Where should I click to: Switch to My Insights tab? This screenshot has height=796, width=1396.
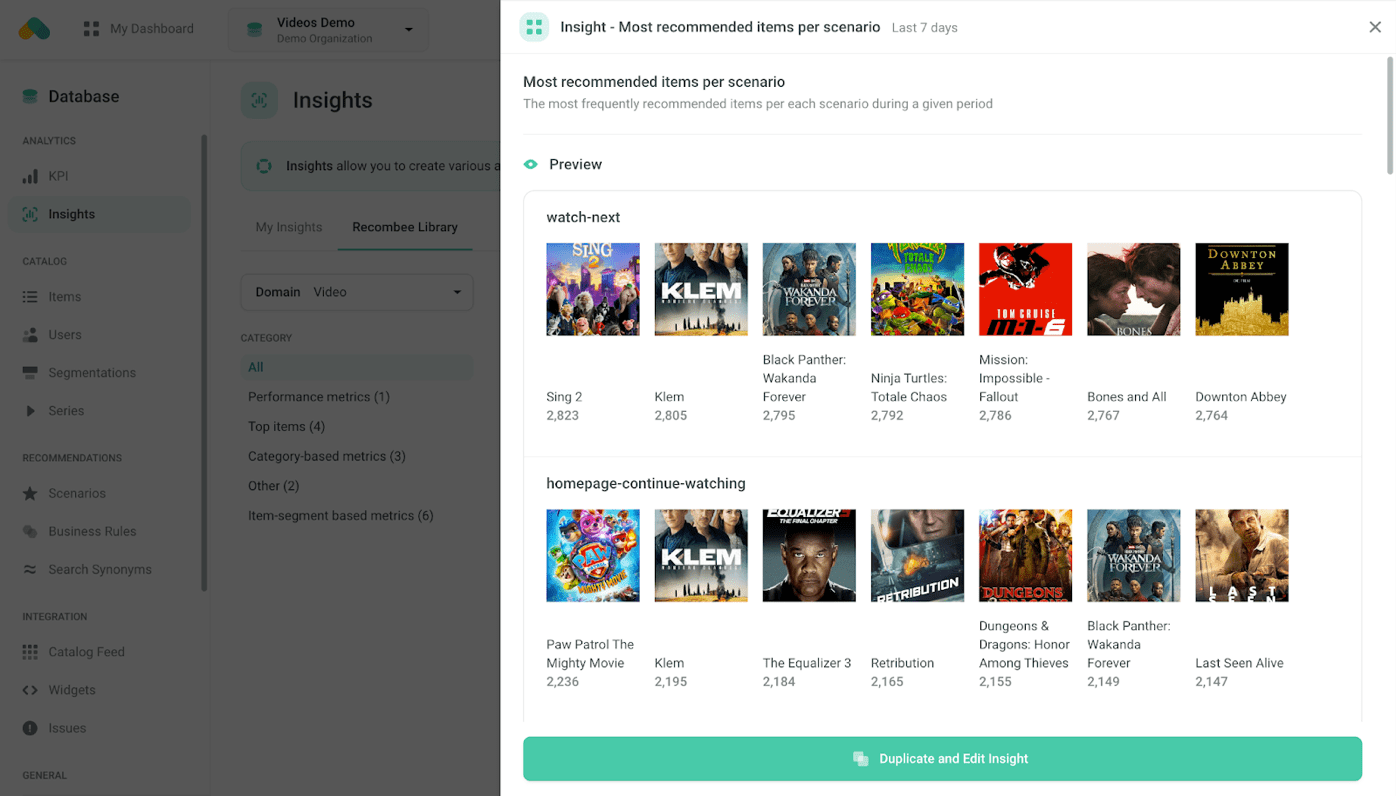(289, 227)
